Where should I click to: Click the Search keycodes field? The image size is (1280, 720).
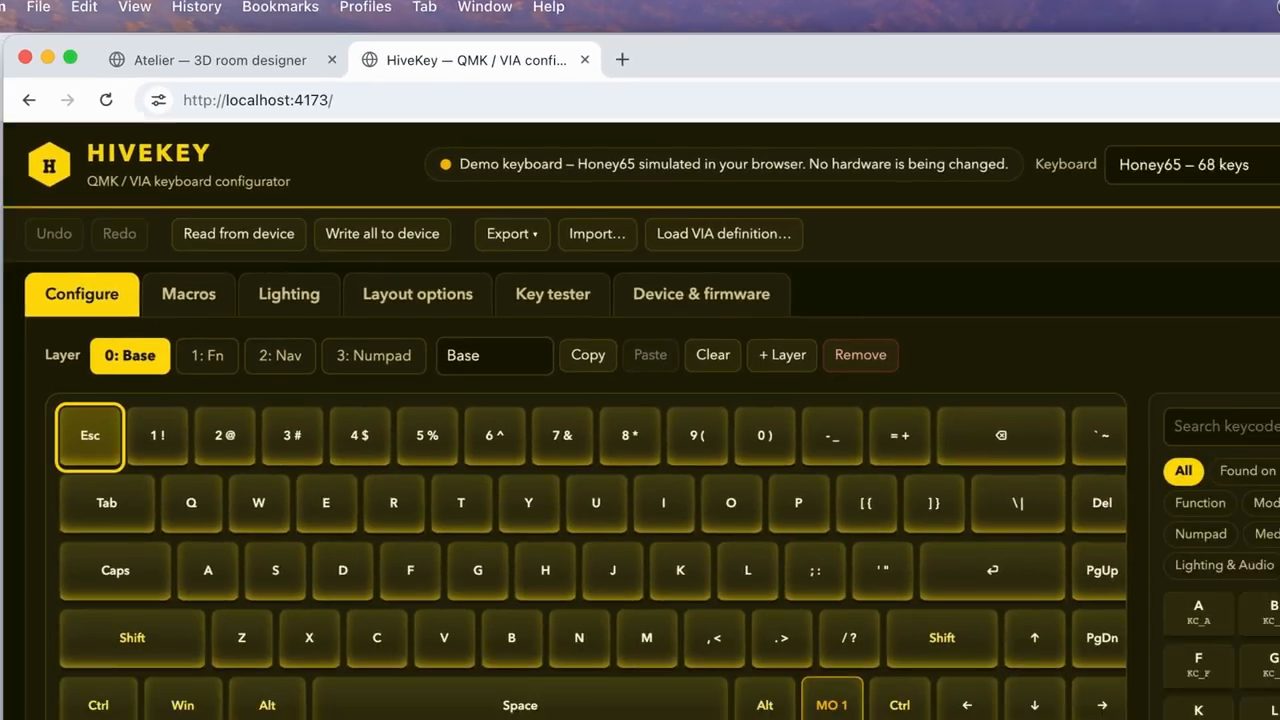pyautogui.click(x=1222, y=427)
